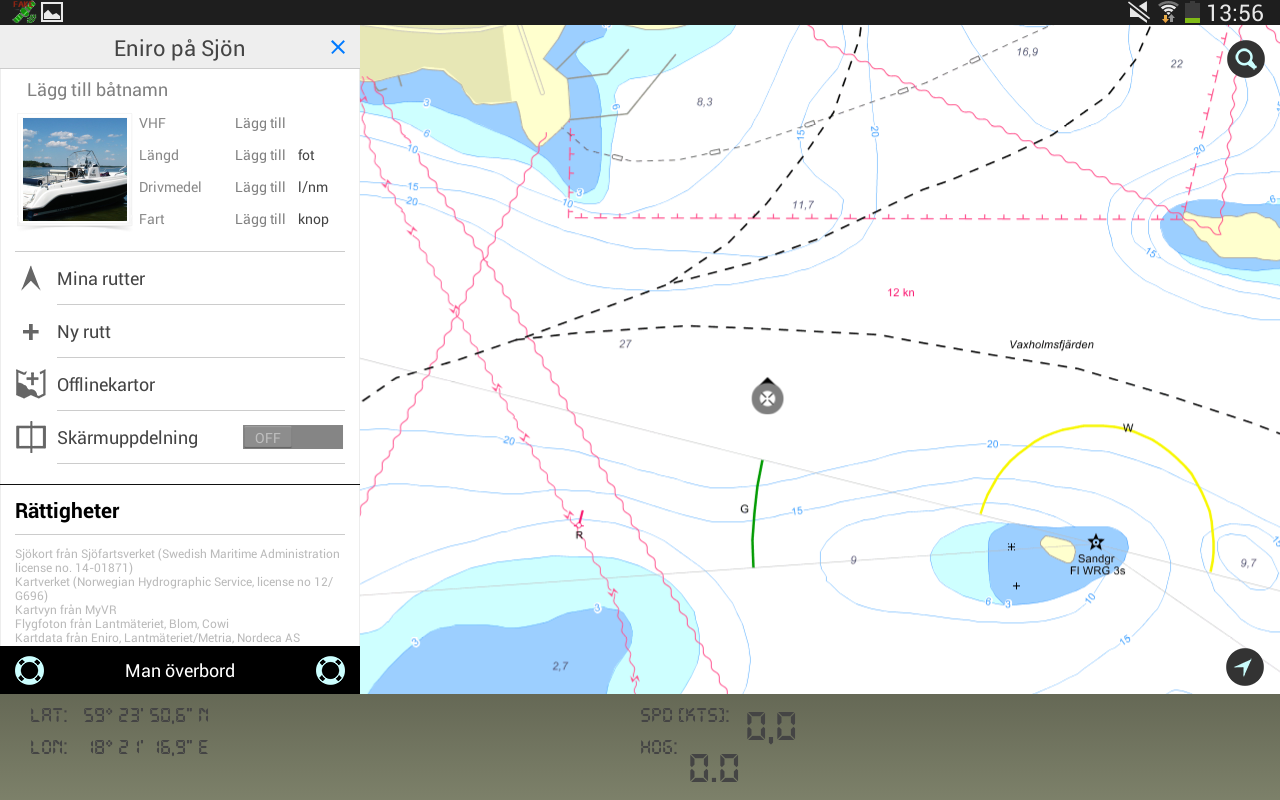This screenshot has height=800, width=1280.
Task: Open the map search magnifier icon
Action: click(1245, 60)
